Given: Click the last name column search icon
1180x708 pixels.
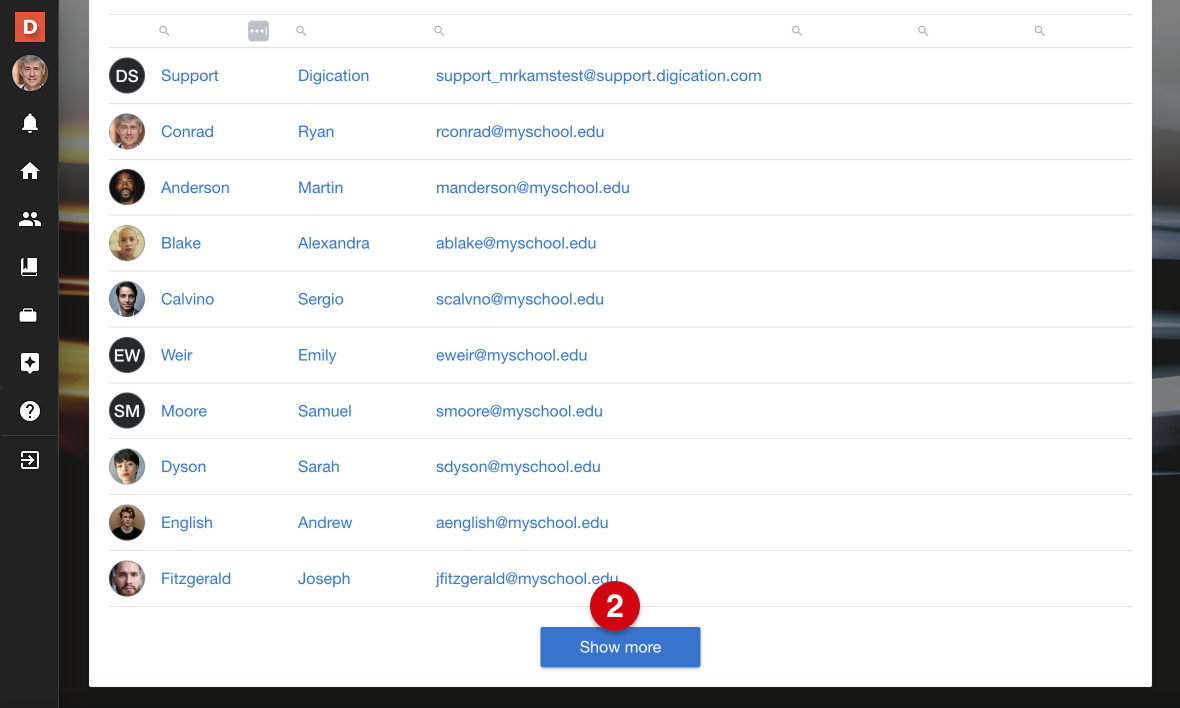Looking at the screenshot, I should [x=164, y=31].
